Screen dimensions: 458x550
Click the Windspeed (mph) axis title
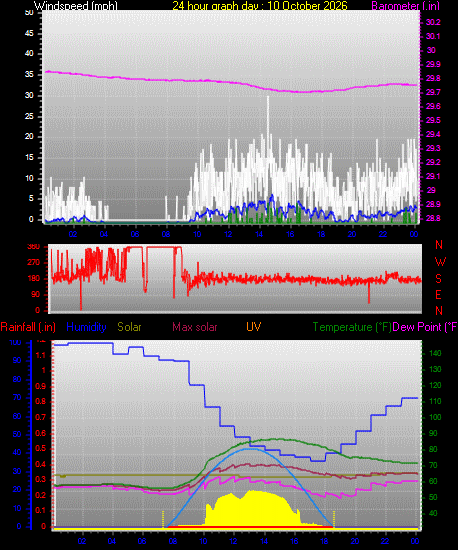(76, 6)
